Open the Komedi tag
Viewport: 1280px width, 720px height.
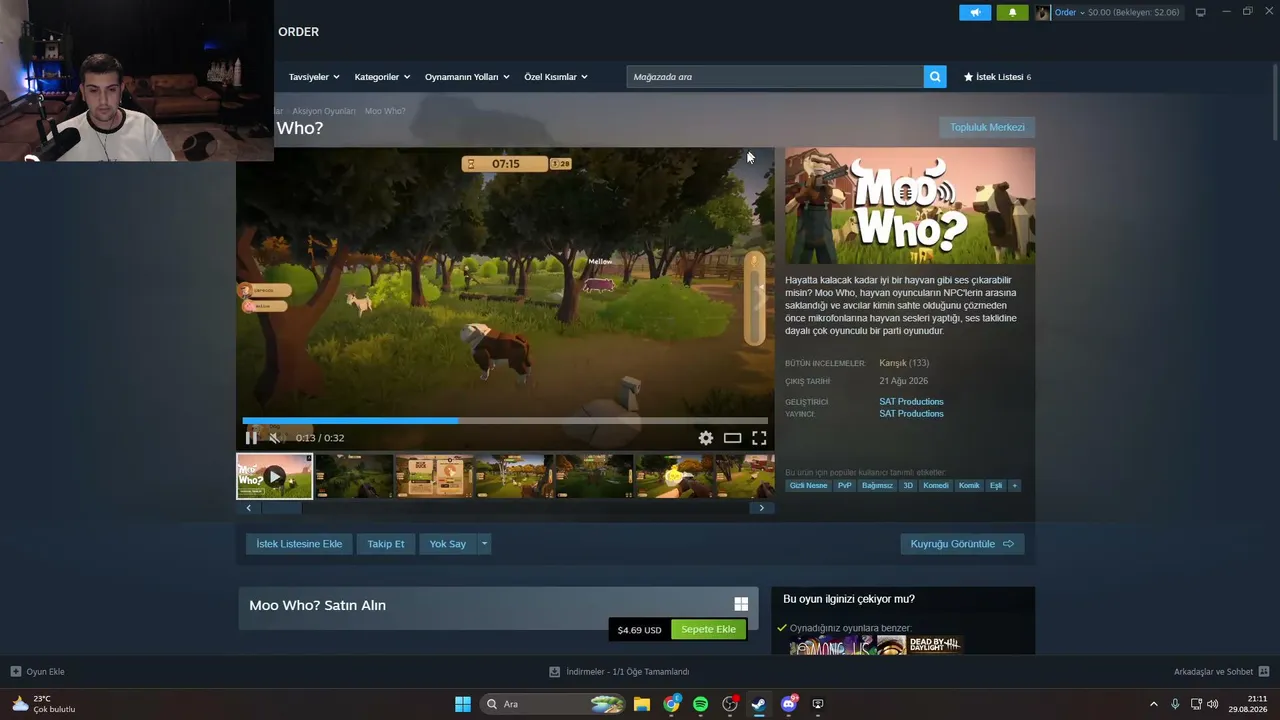936,486
